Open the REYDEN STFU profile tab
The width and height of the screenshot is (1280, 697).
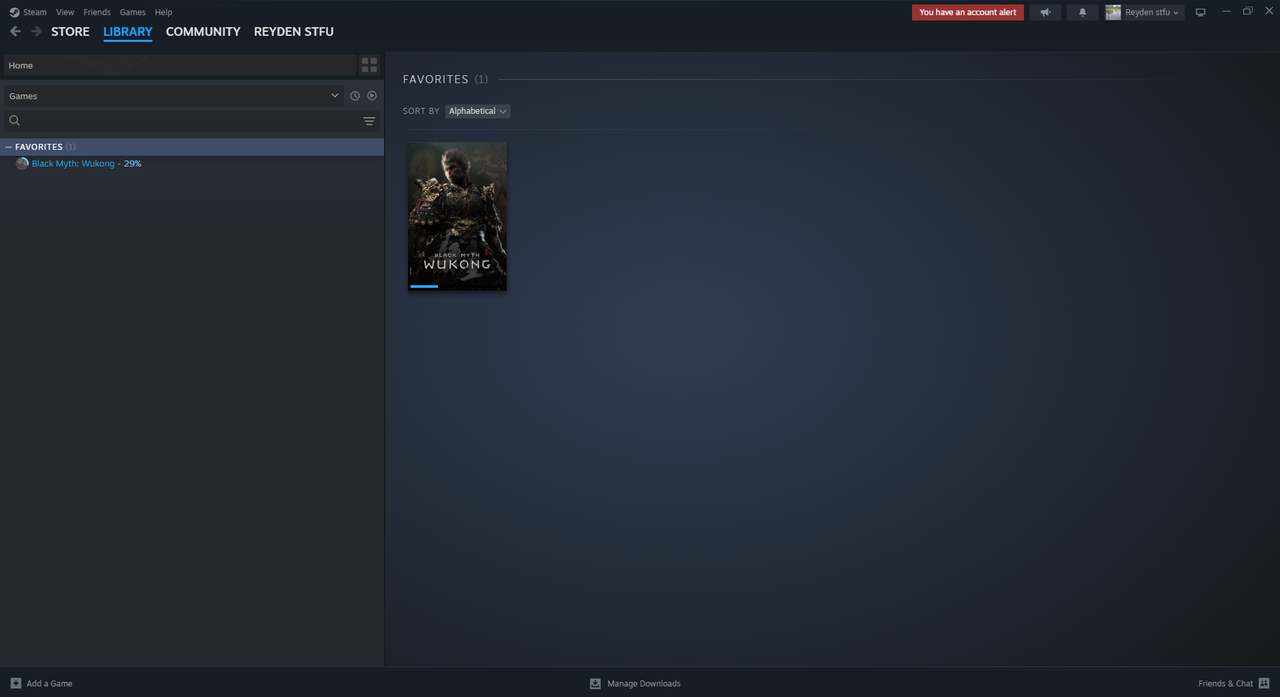(294, 31)
